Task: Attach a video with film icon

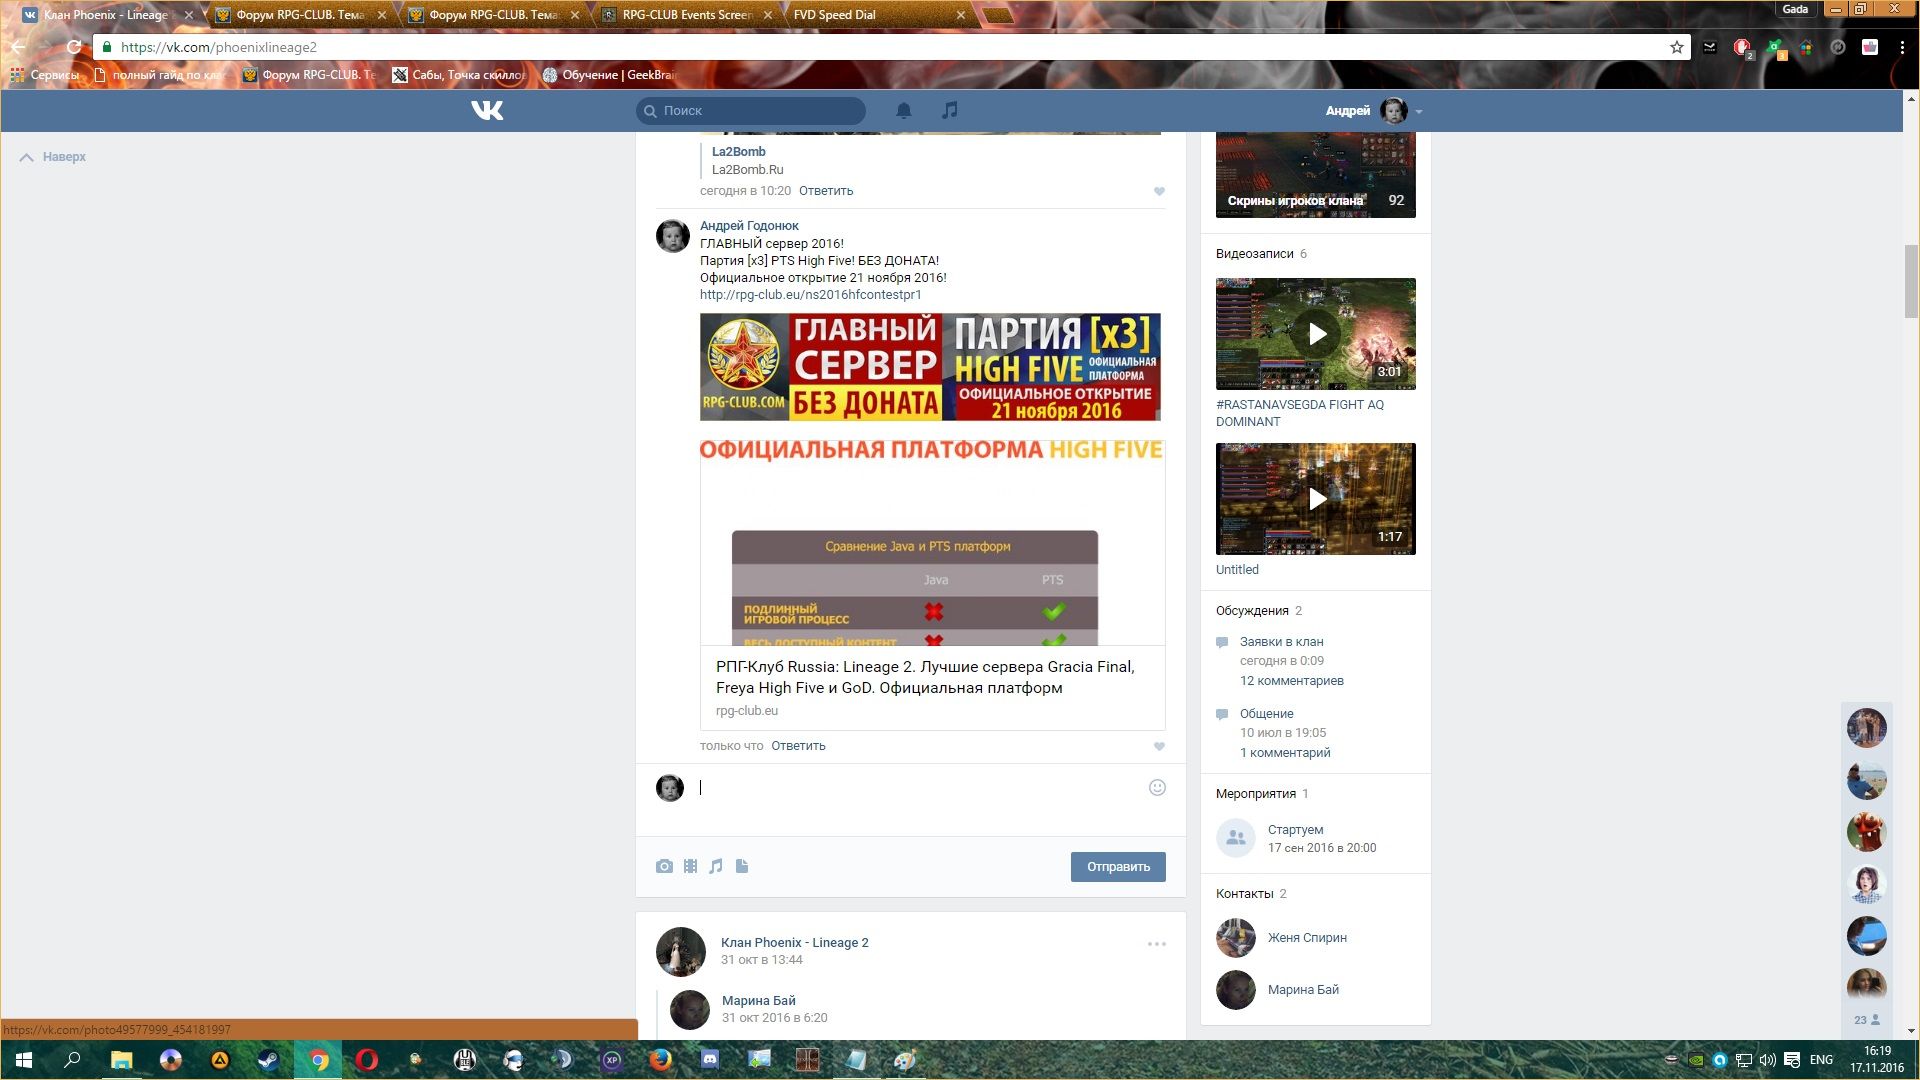Action: coord(690,866)
